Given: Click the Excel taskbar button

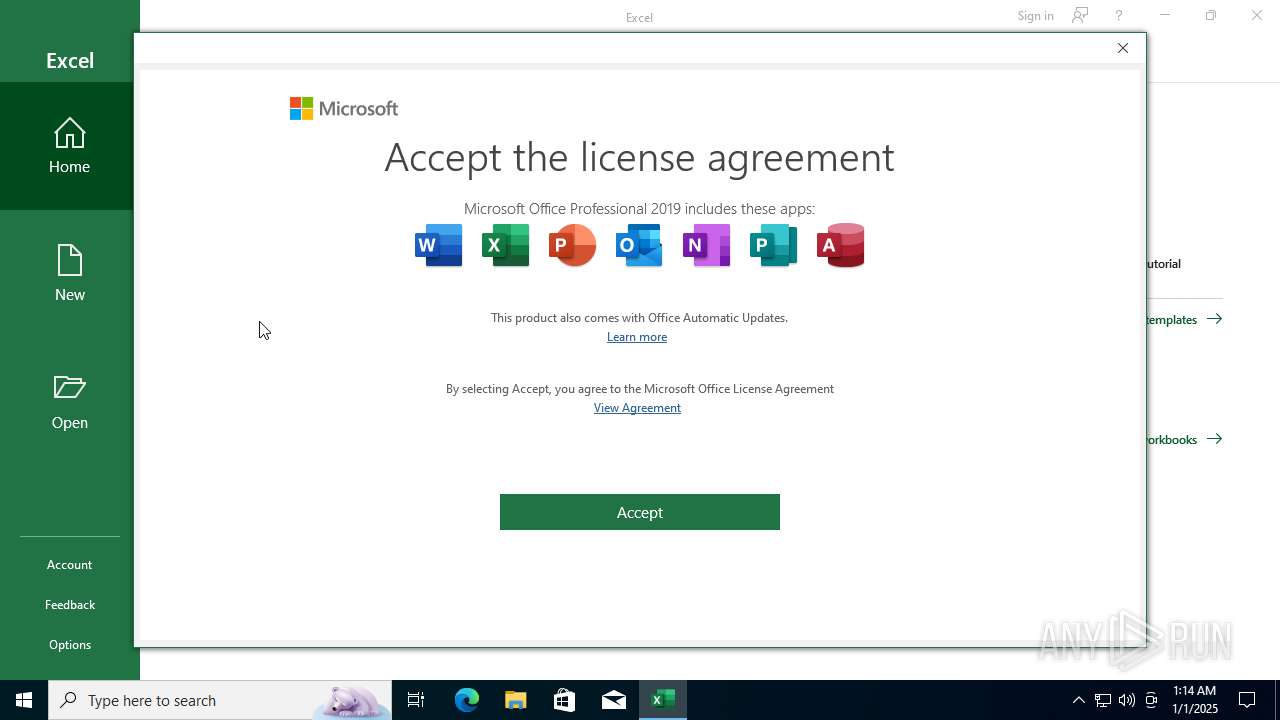Looking at the screenshot, I should (x=663, y=700).
